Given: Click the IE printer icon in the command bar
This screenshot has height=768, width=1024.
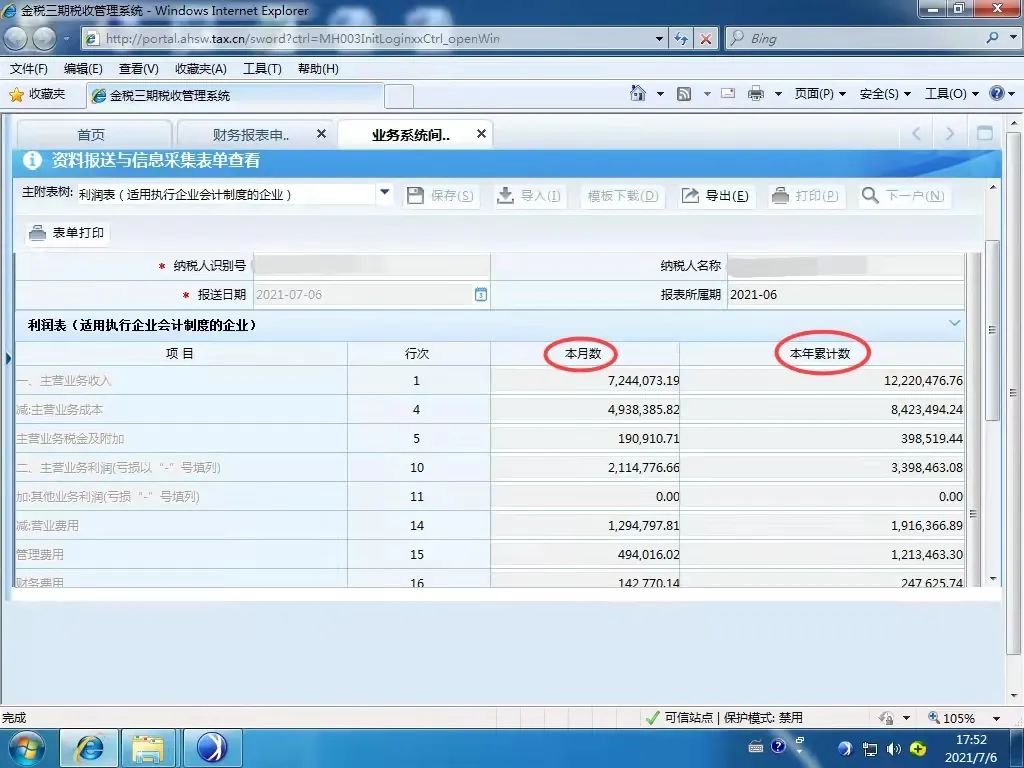Looking at the screenshot, I should click(x=755, y=94).
